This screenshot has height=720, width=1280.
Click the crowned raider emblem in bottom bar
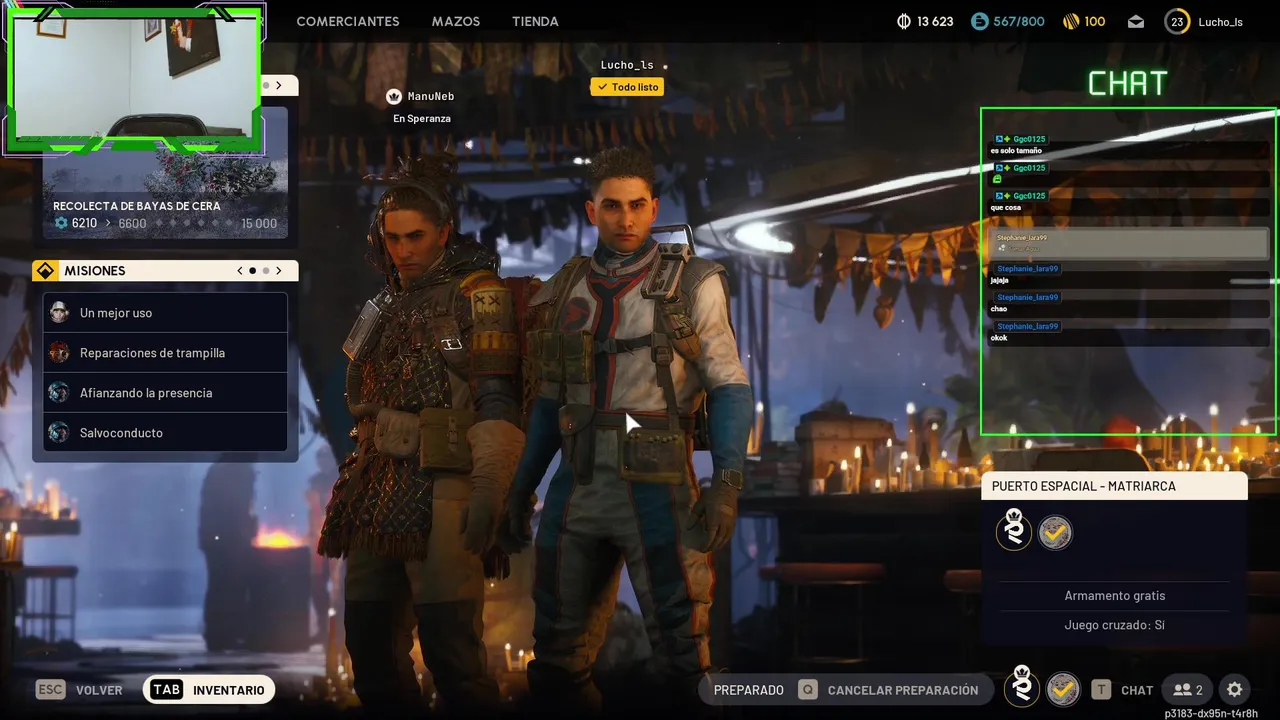click(1022, 685)
